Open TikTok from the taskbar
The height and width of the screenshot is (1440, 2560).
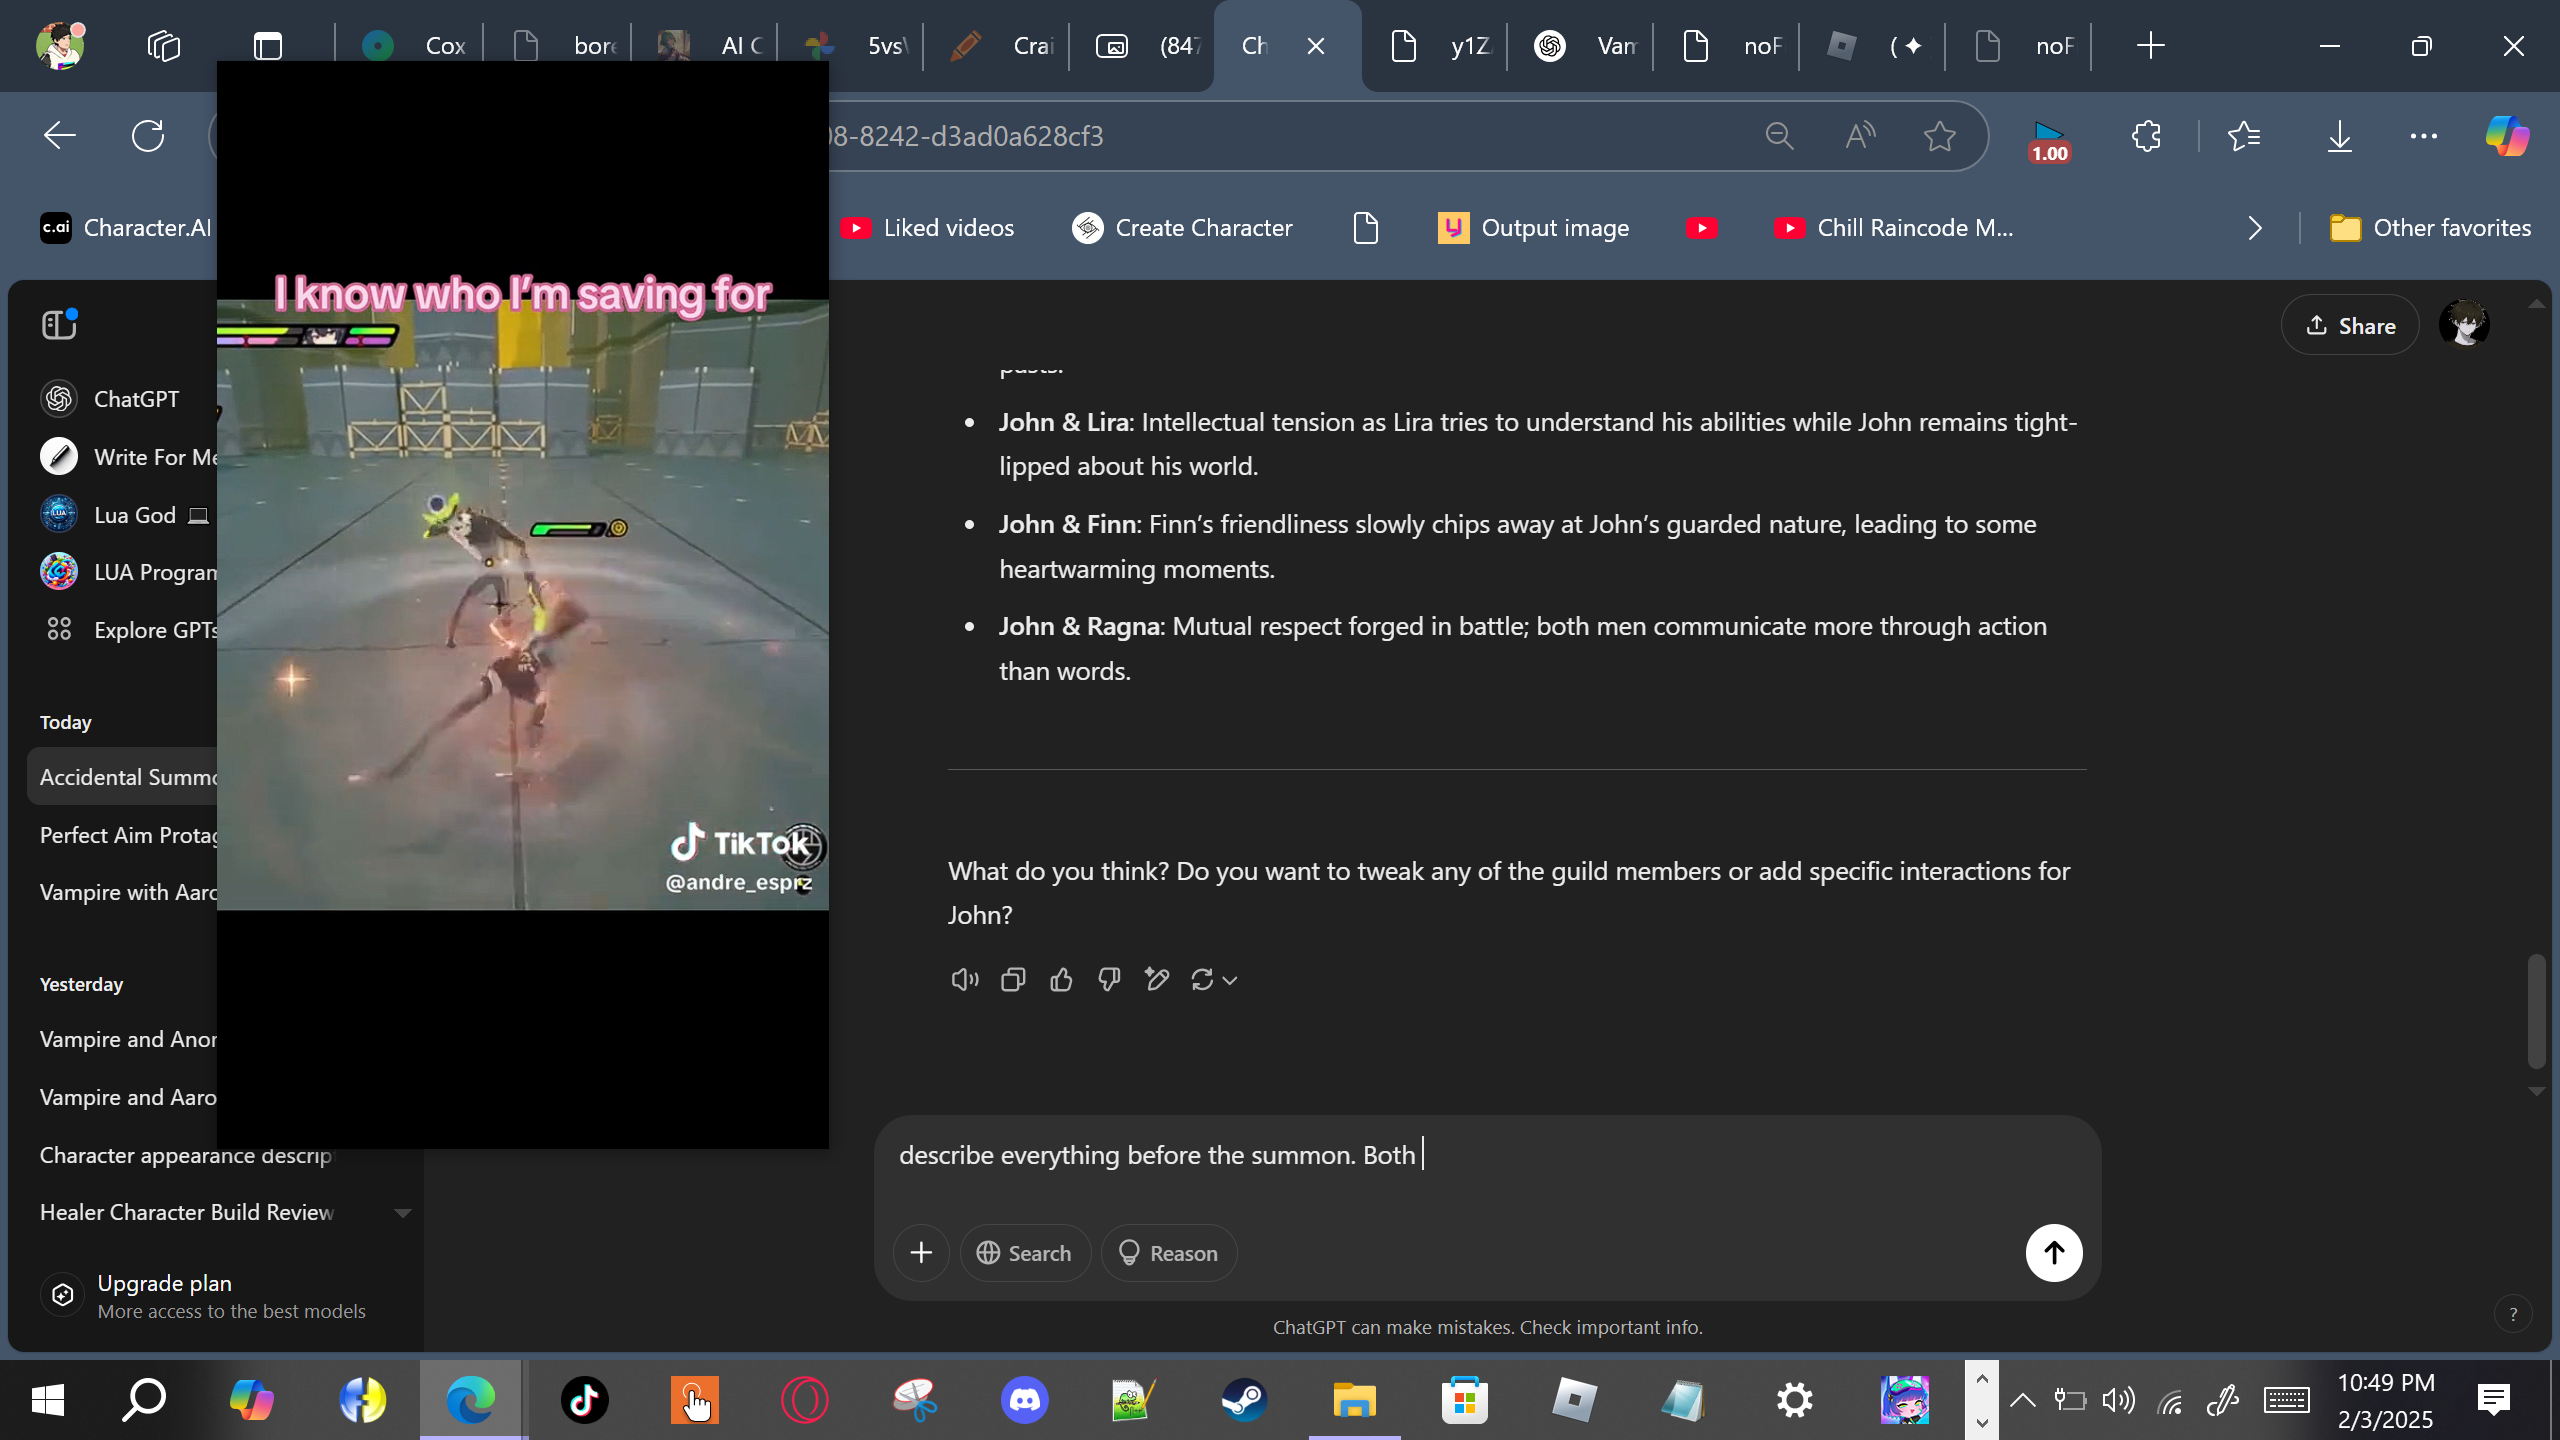(x=585, y=1400)
